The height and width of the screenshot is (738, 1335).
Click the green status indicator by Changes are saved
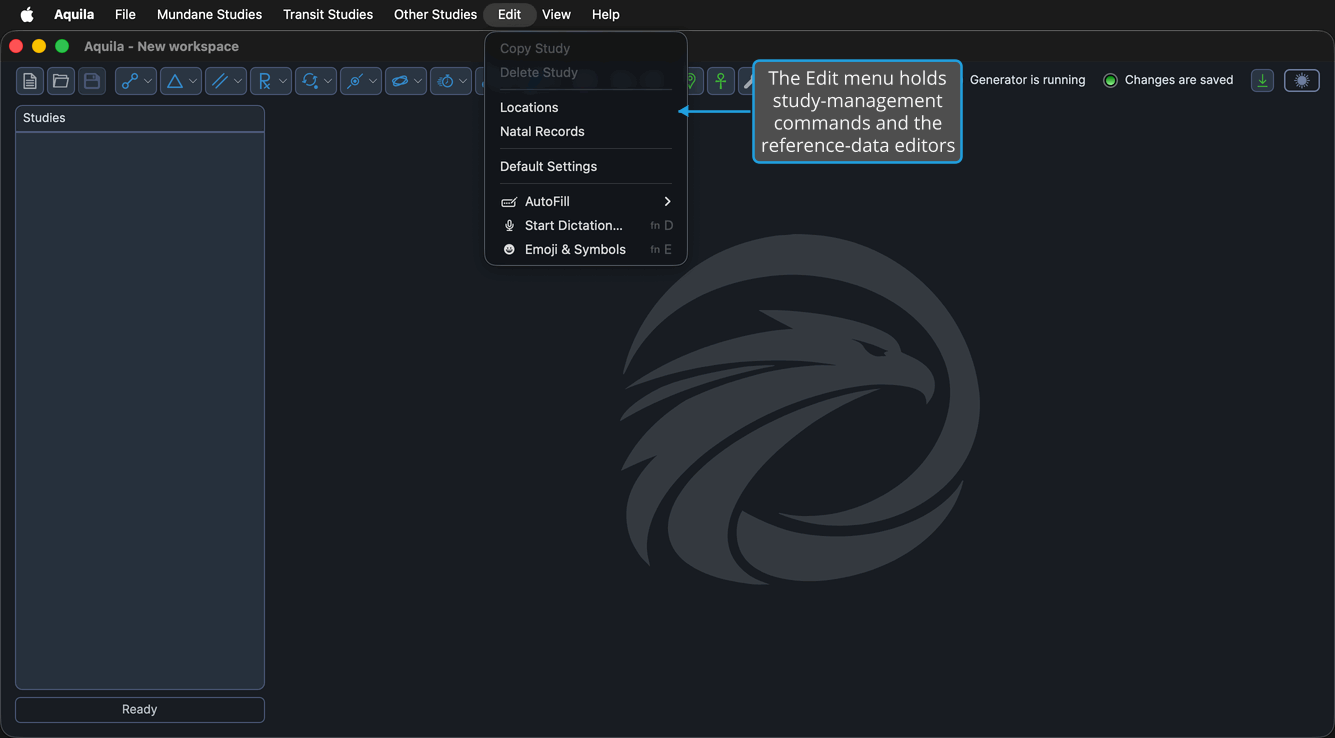pos(1110,80)
